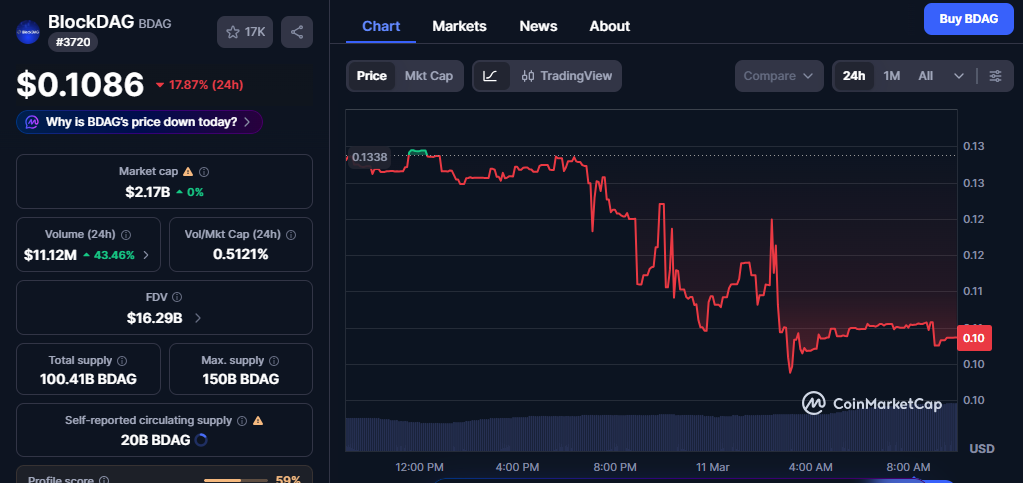This screenshot has height=483, width=1023.
Task: Click the $2.17B market cap value
Action: 147,192
